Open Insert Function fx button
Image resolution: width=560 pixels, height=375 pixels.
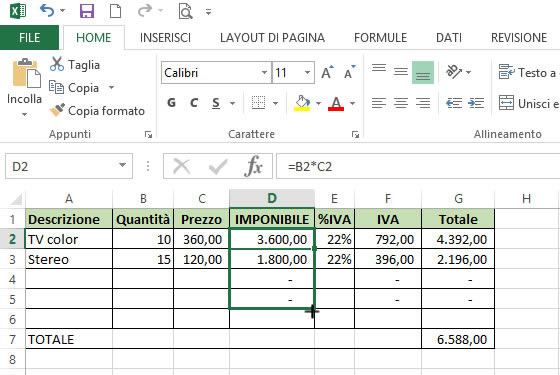(x=253, y=166)
